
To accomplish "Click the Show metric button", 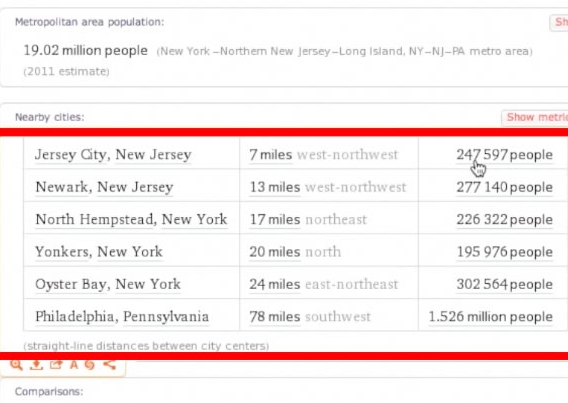I will click(535, 117).
